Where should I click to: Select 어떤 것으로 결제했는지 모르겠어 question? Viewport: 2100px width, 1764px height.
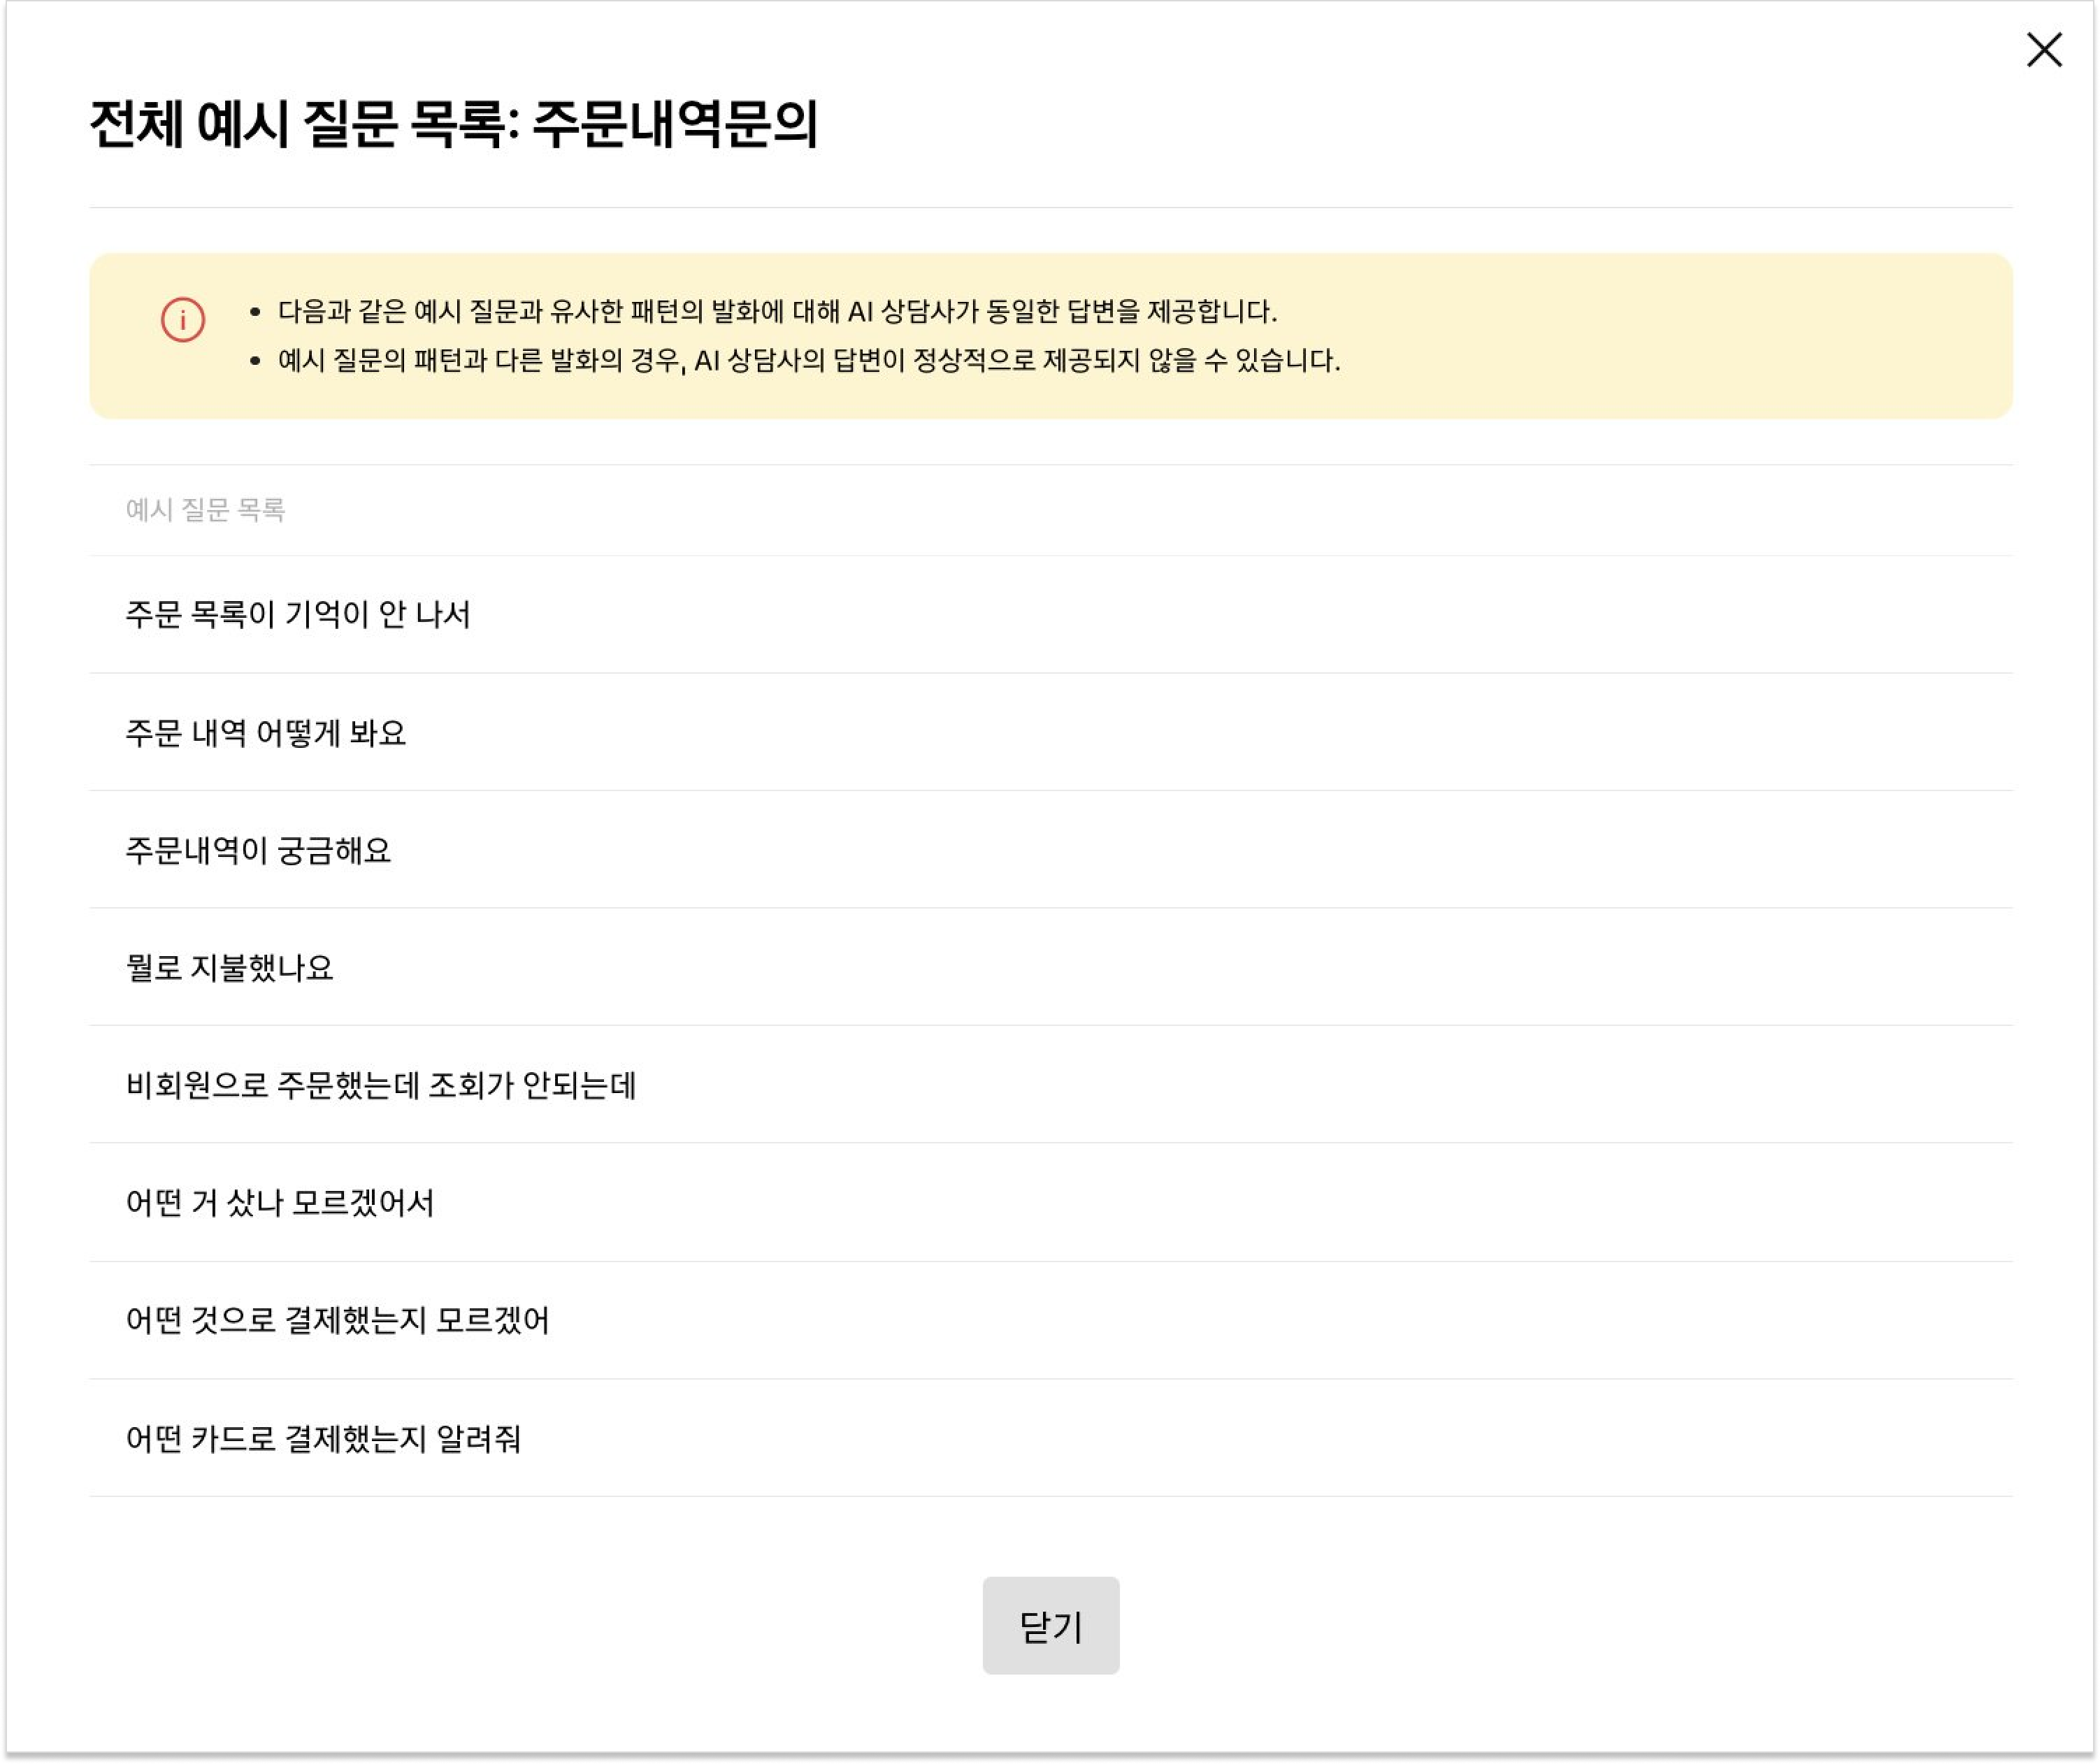tap(337, 1320)
